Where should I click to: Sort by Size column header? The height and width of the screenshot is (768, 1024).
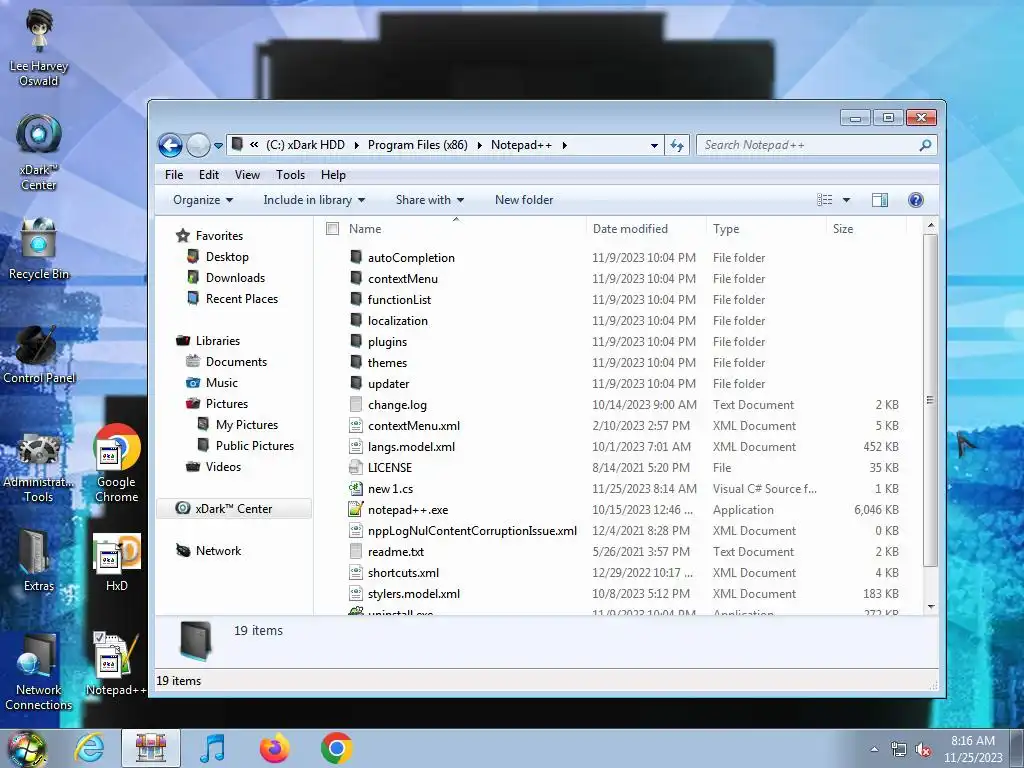coord(867,229)
